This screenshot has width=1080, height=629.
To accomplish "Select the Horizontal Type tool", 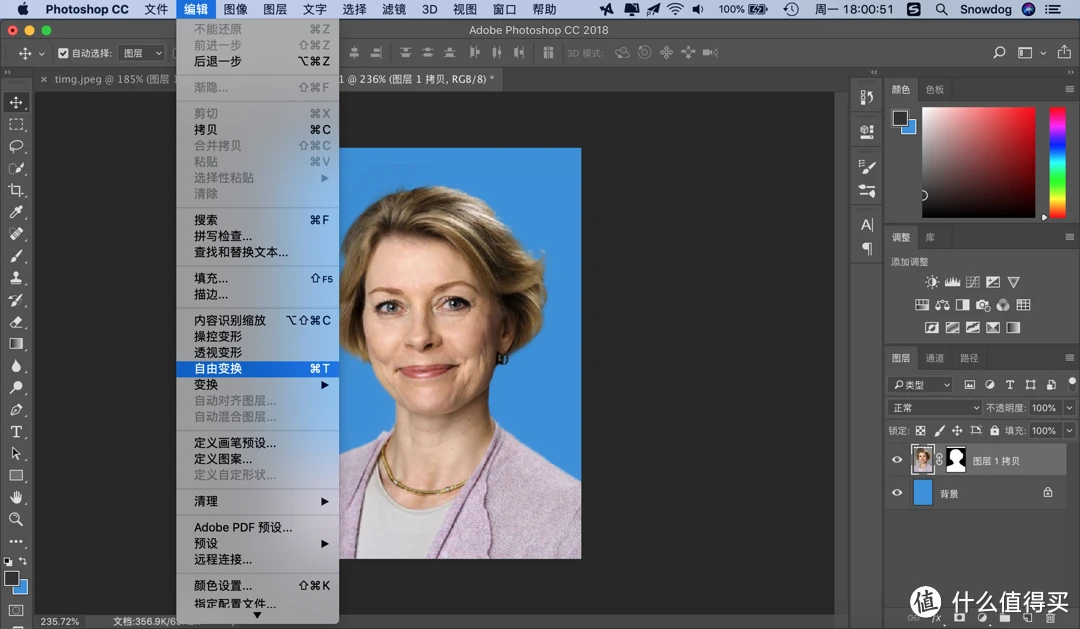I will point(16,432).
